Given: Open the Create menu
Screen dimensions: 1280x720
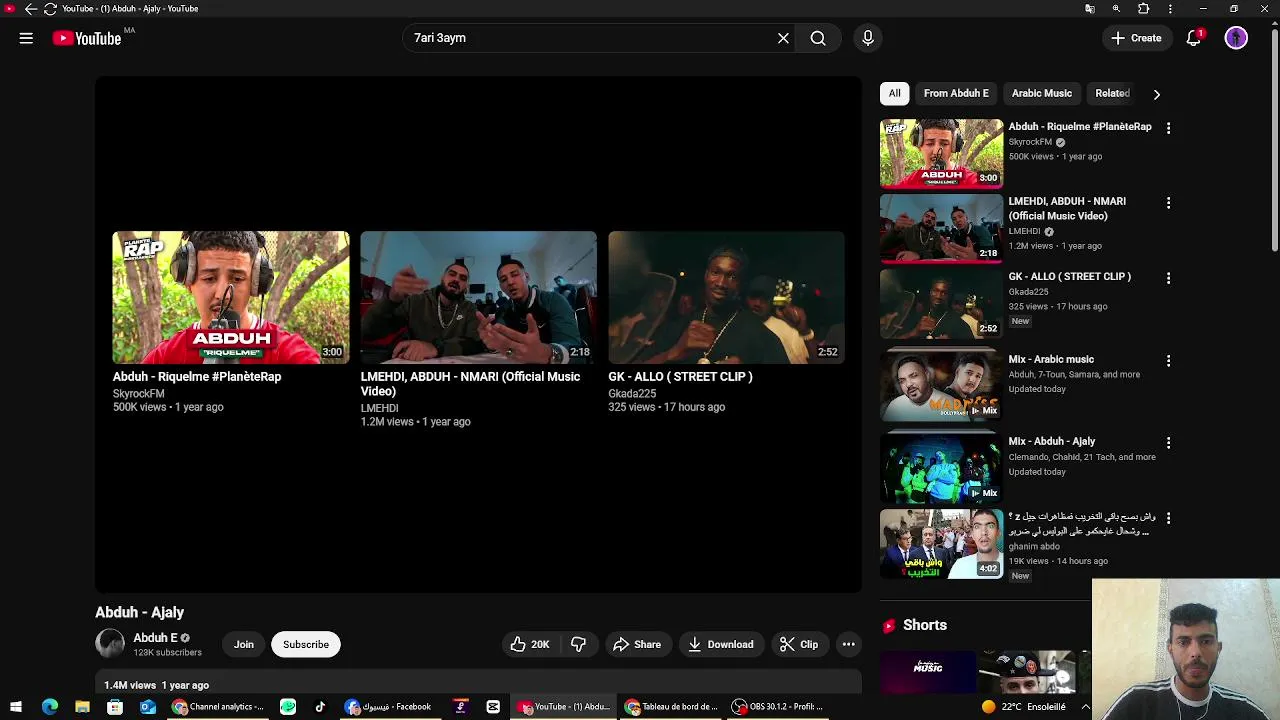Looking at the screenshot, I should (x=1136, y=38).
